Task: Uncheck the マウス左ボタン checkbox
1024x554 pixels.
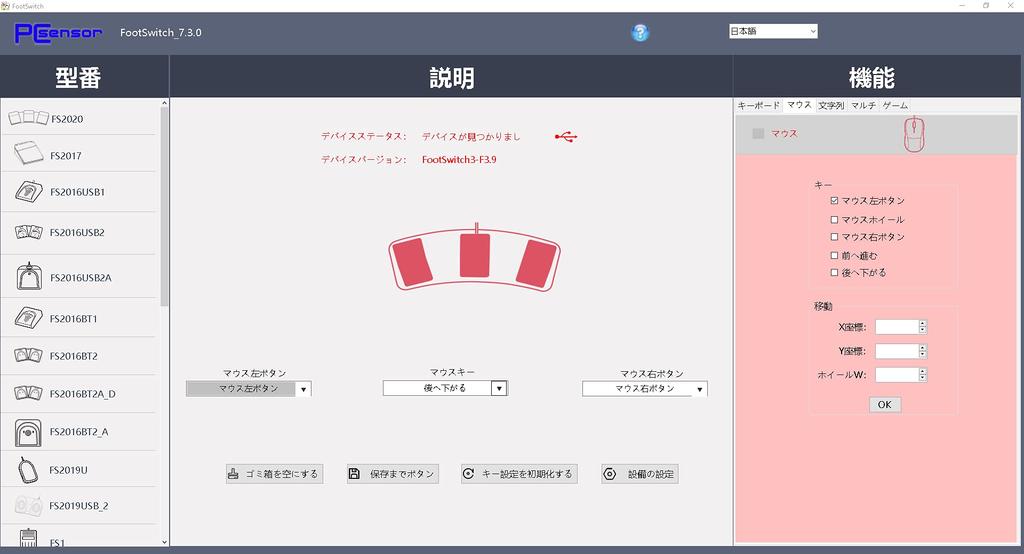Action: point(835,201)
